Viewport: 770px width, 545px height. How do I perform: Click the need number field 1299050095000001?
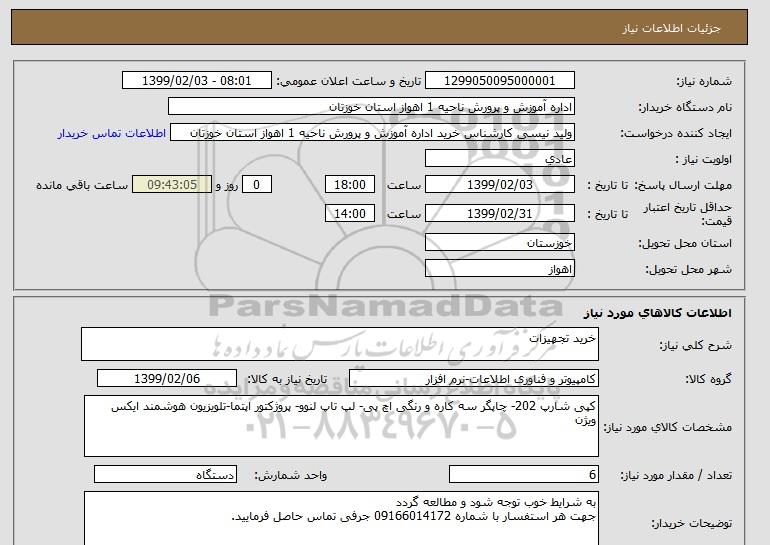(499, 81)
